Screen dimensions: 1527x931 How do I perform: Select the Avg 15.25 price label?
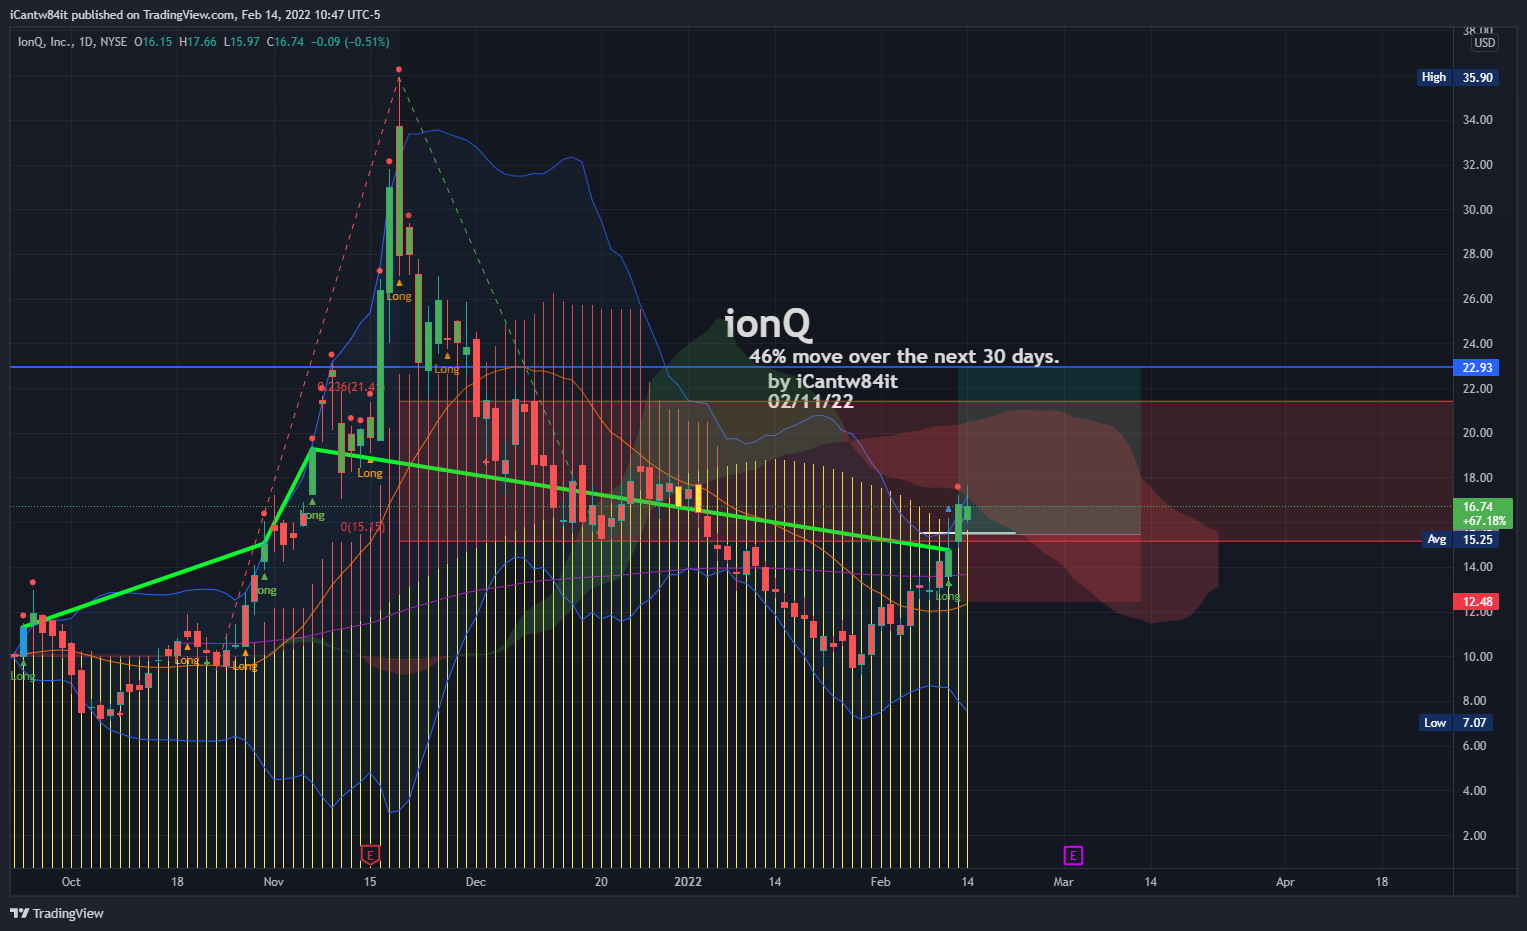(x=1461, y=540)
